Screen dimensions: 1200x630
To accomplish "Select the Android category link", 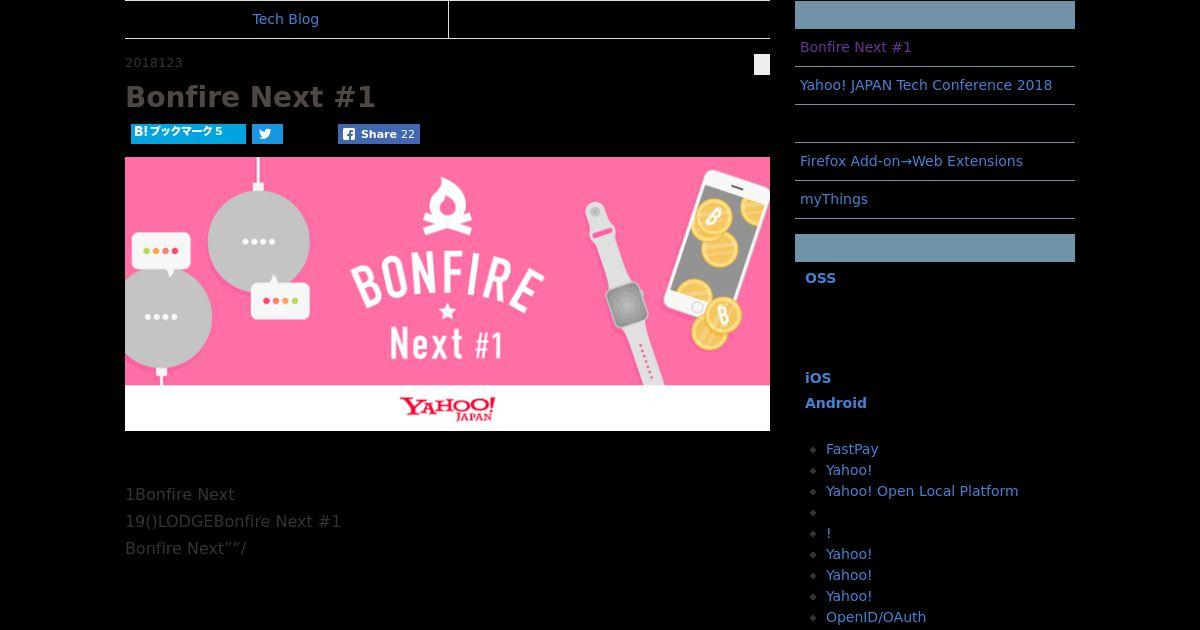I will coord(835,403).
